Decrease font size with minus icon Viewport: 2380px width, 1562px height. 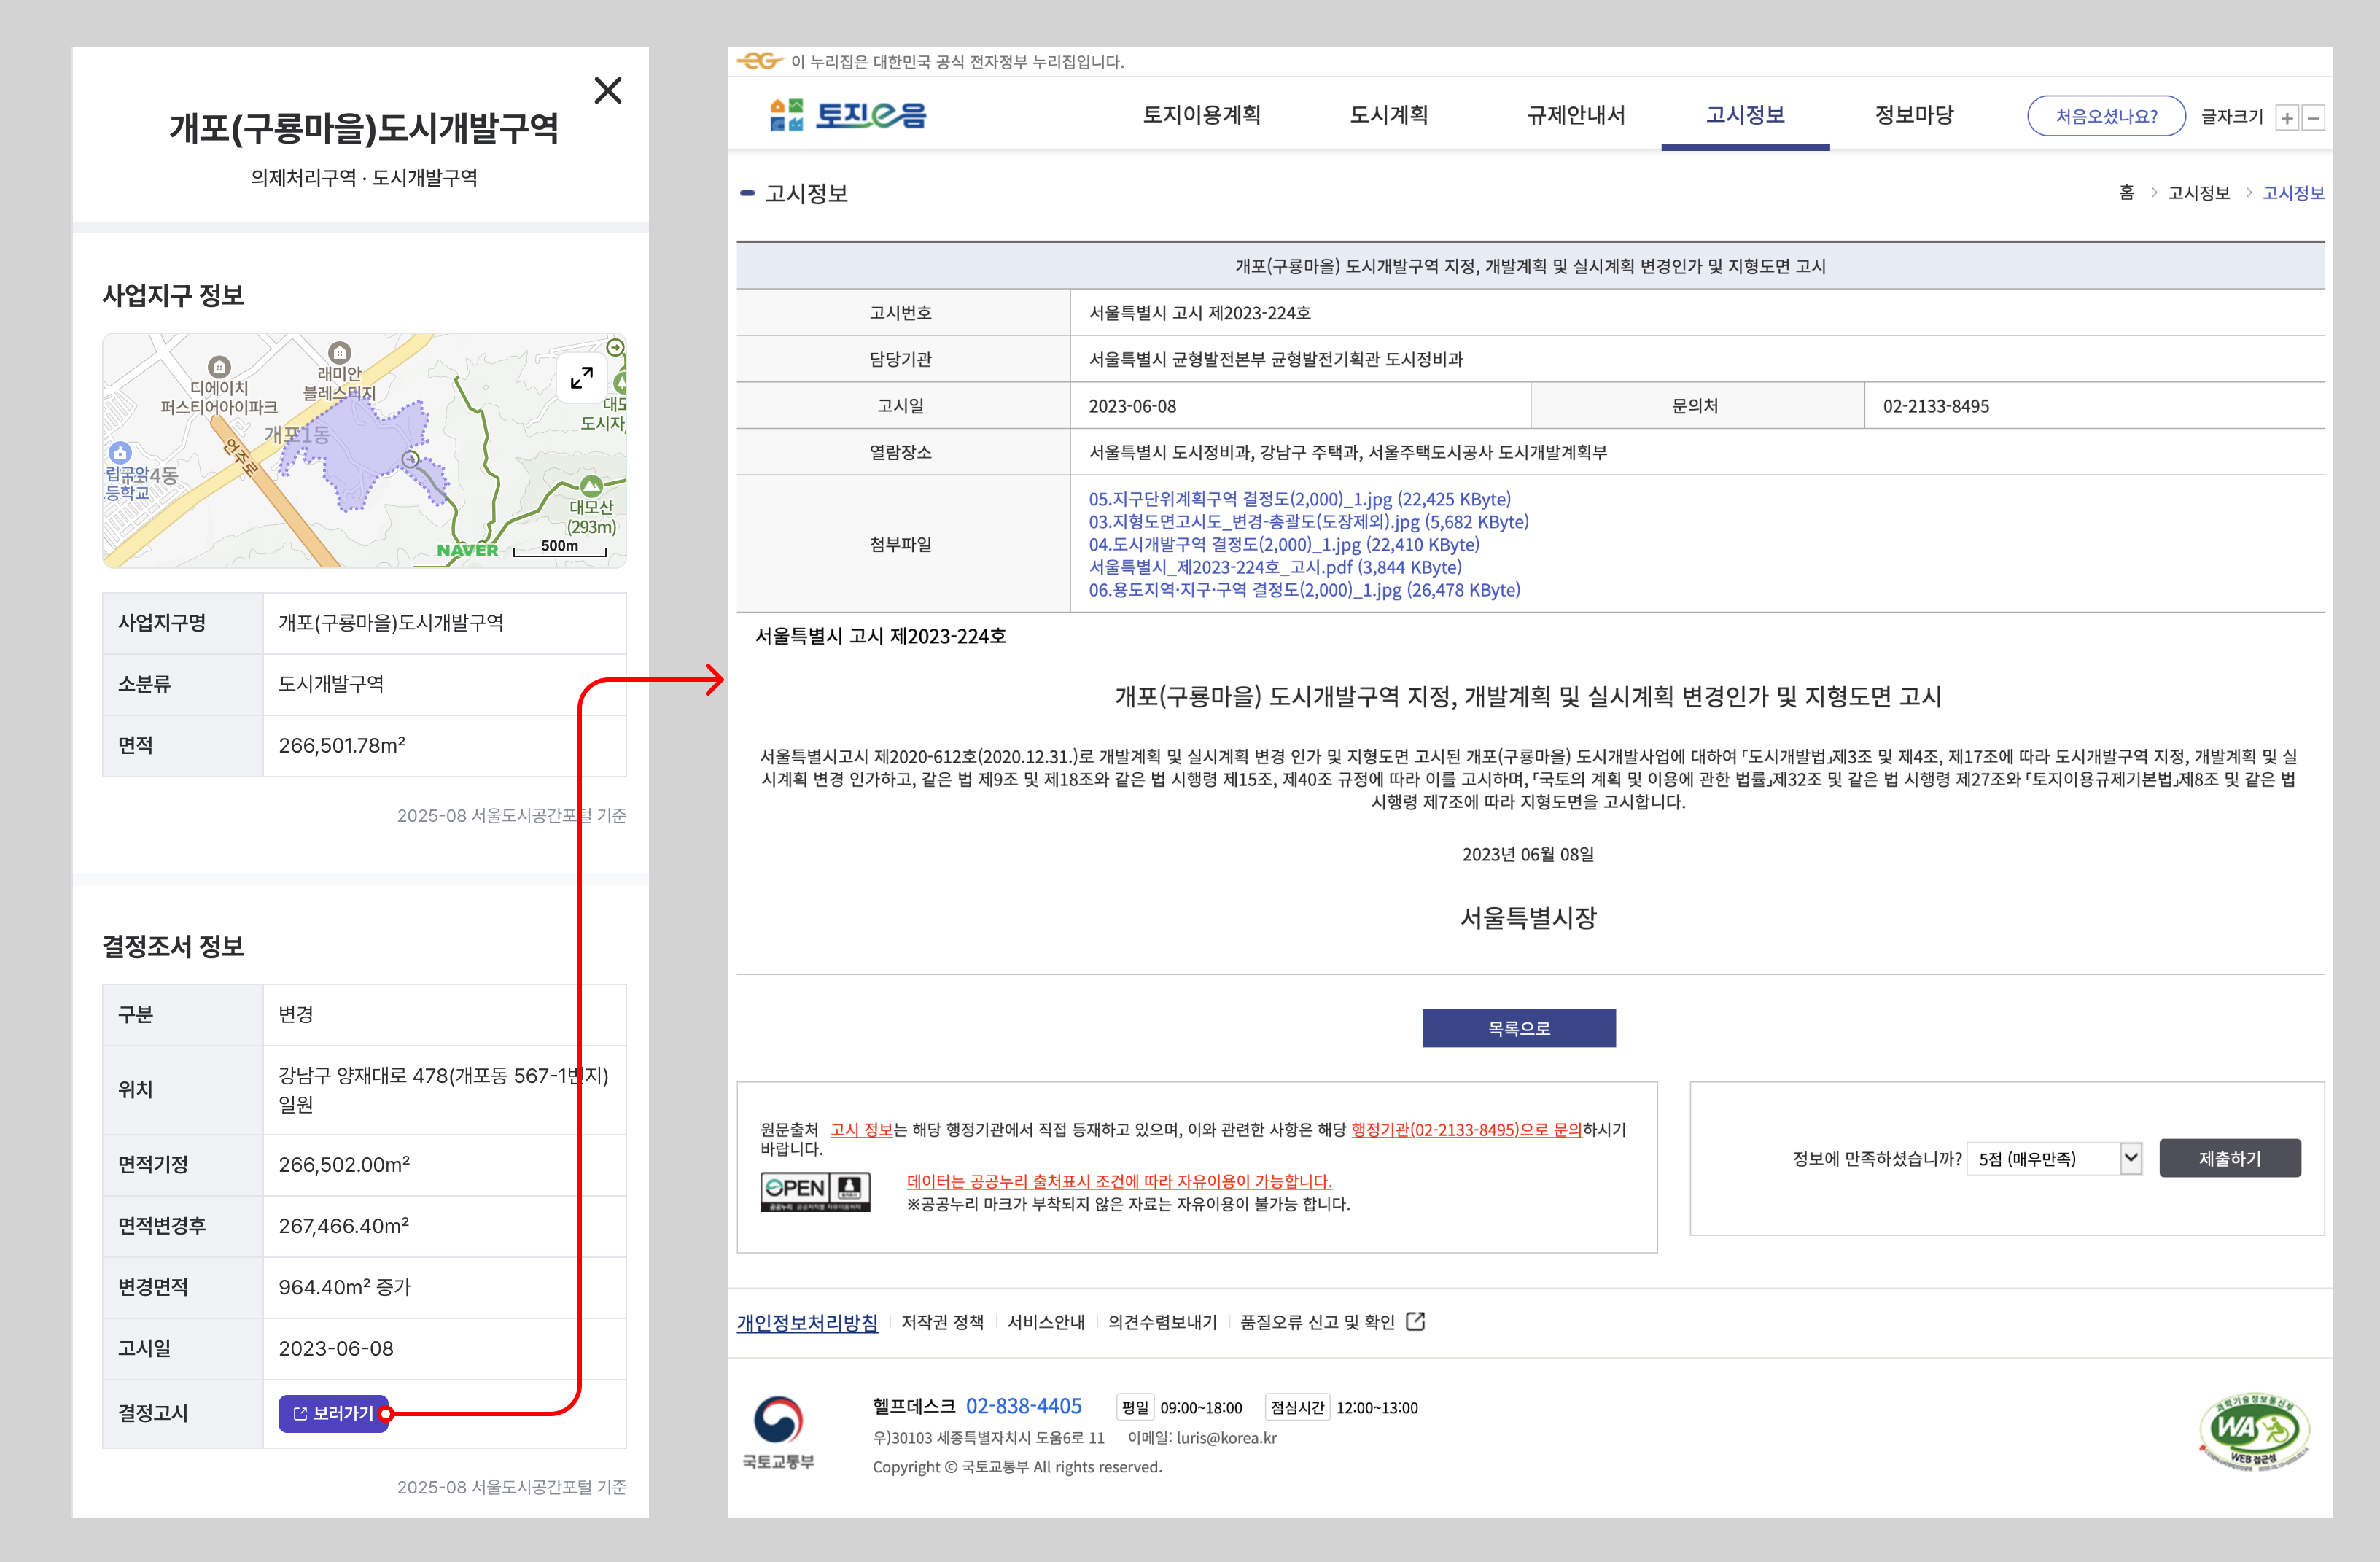tap(2313, 118)
